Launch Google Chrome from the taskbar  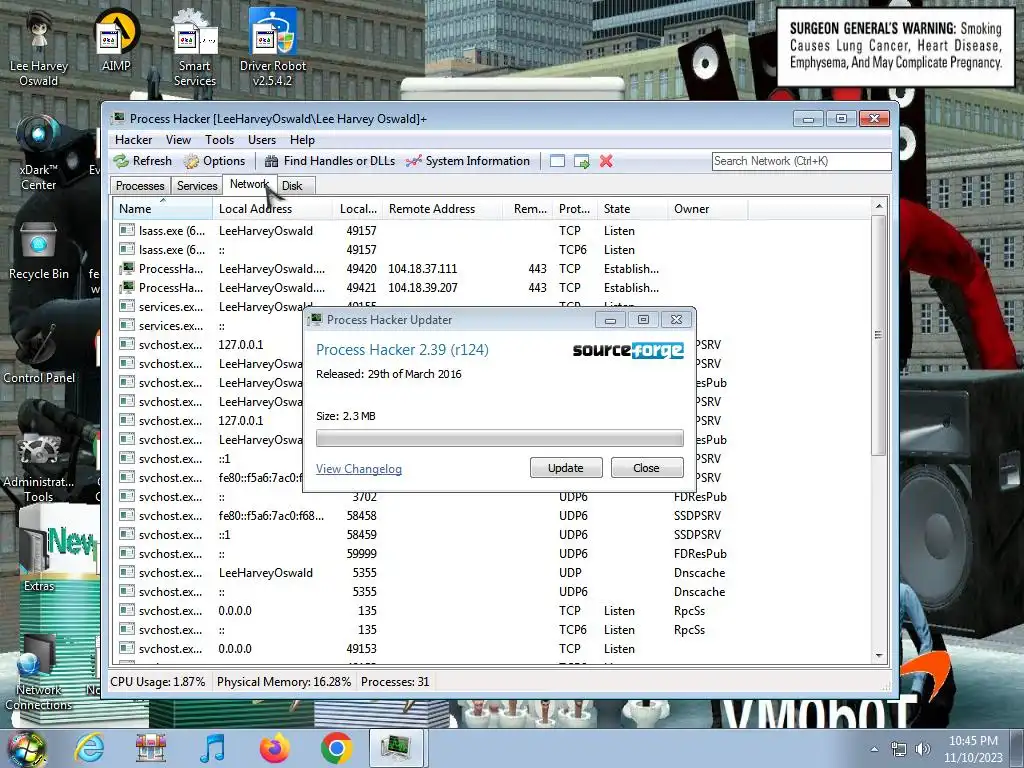pos(336,748)
